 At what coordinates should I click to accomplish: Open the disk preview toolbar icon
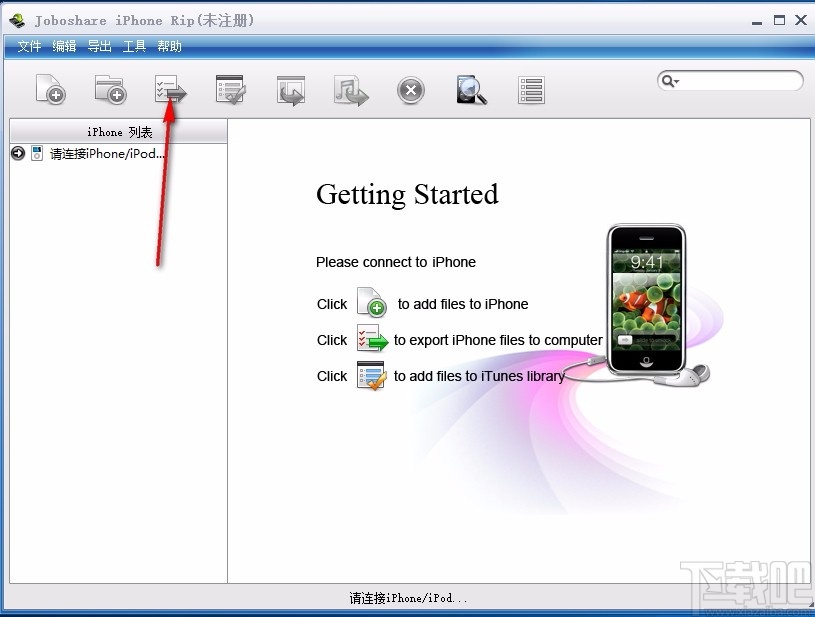point(470,90)
